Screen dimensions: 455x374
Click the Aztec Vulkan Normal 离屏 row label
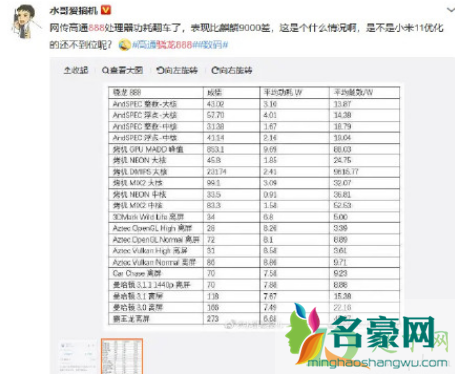tap(154, 262)
